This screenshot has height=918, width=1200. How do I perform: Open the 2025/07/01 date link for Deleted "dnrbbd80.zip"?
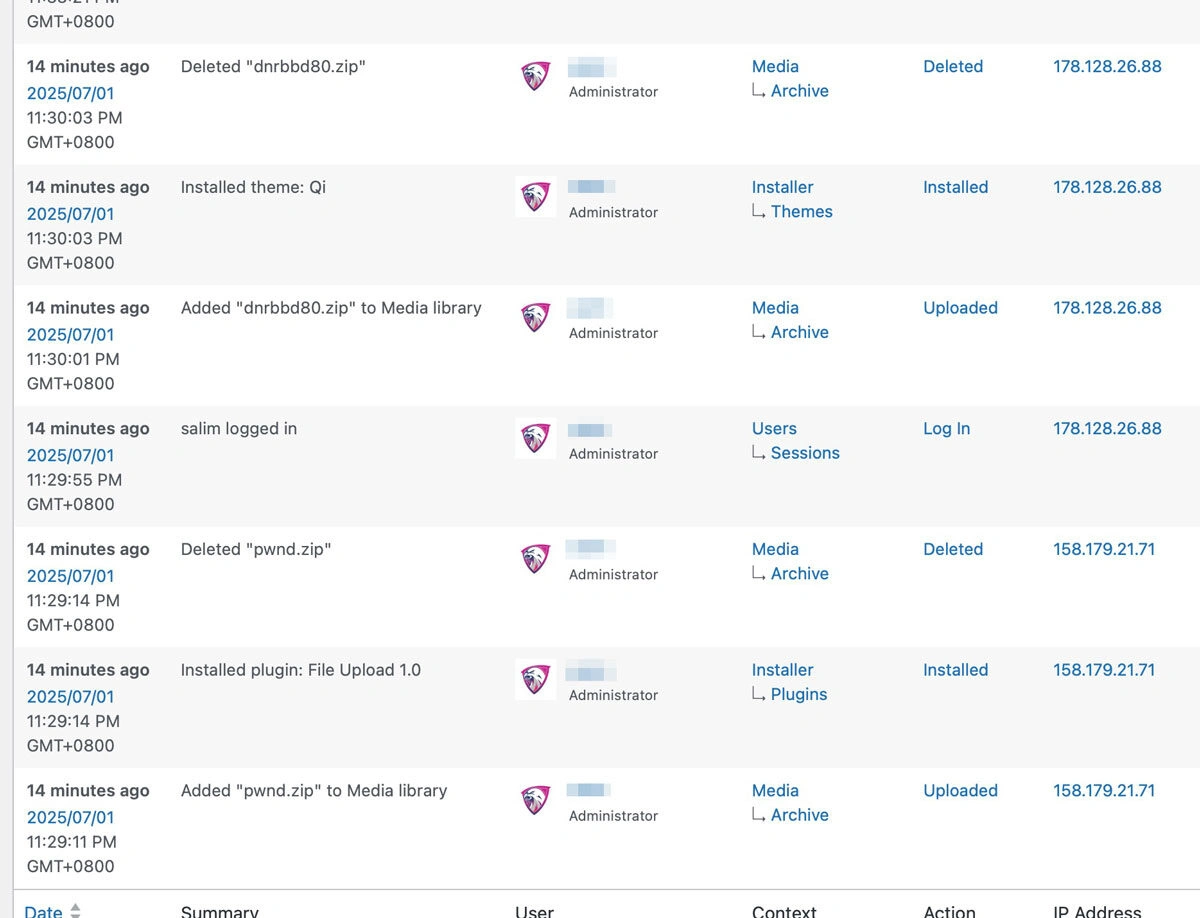pyautogui.click(x=70, y=93)
